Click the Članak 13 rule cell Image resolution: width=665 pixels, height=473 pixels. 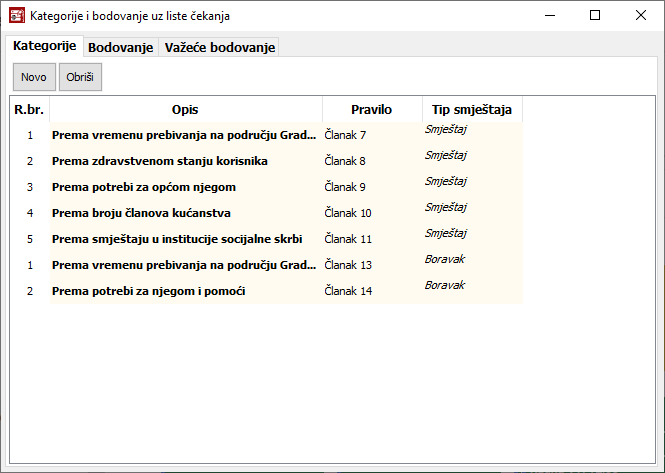348,265
